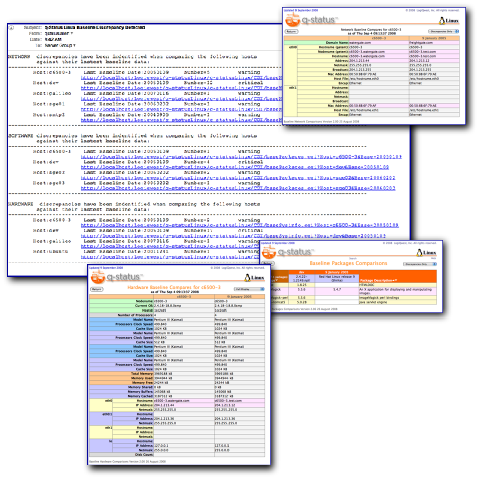Click the q-status logo in the Network Baseline window
Screen dimensions: 478x478
(311, 20)
